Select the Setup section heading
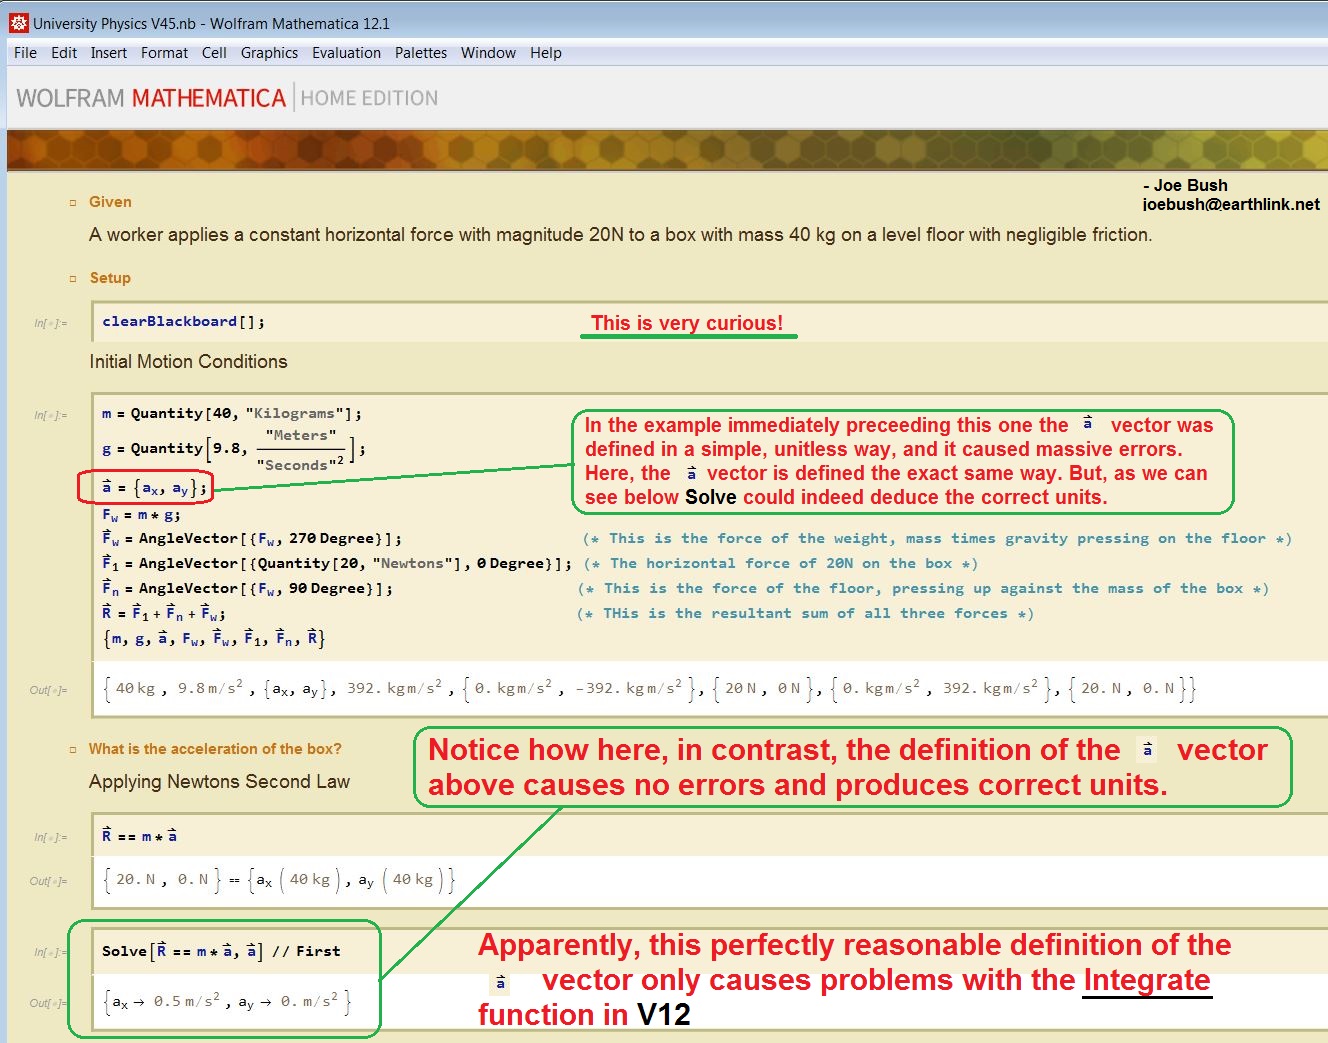1328x1043 pixels. (110, 278)
